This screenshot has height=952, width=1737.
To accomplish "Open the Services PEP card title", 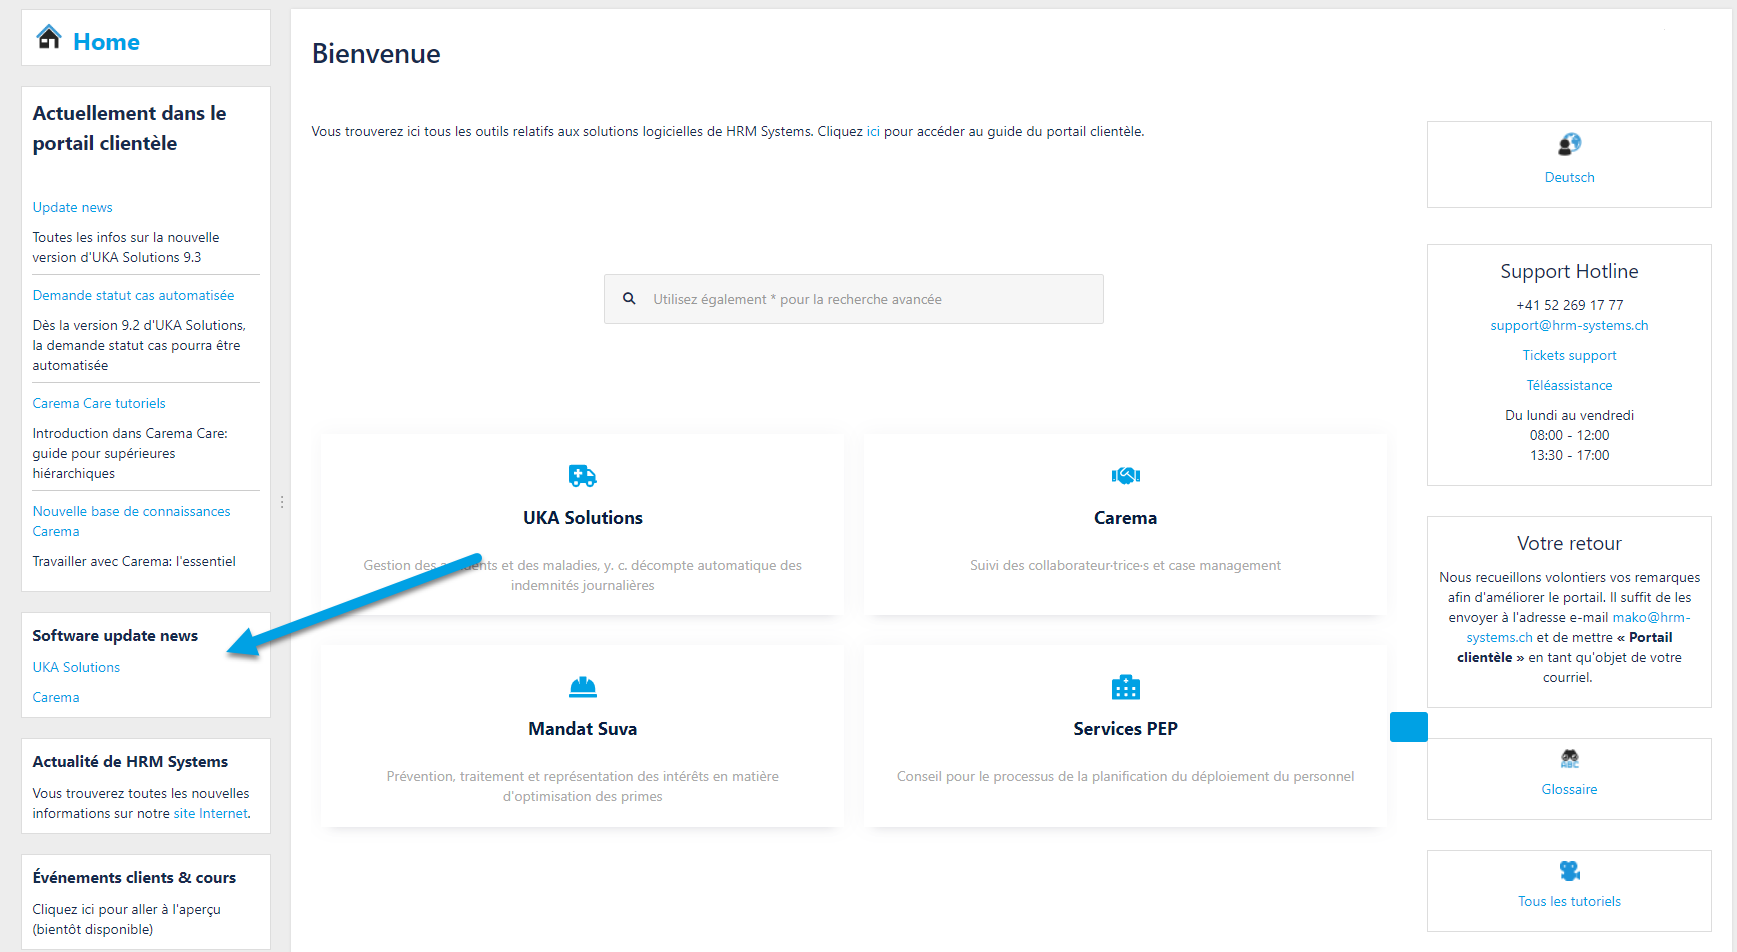I will 1125,729.
